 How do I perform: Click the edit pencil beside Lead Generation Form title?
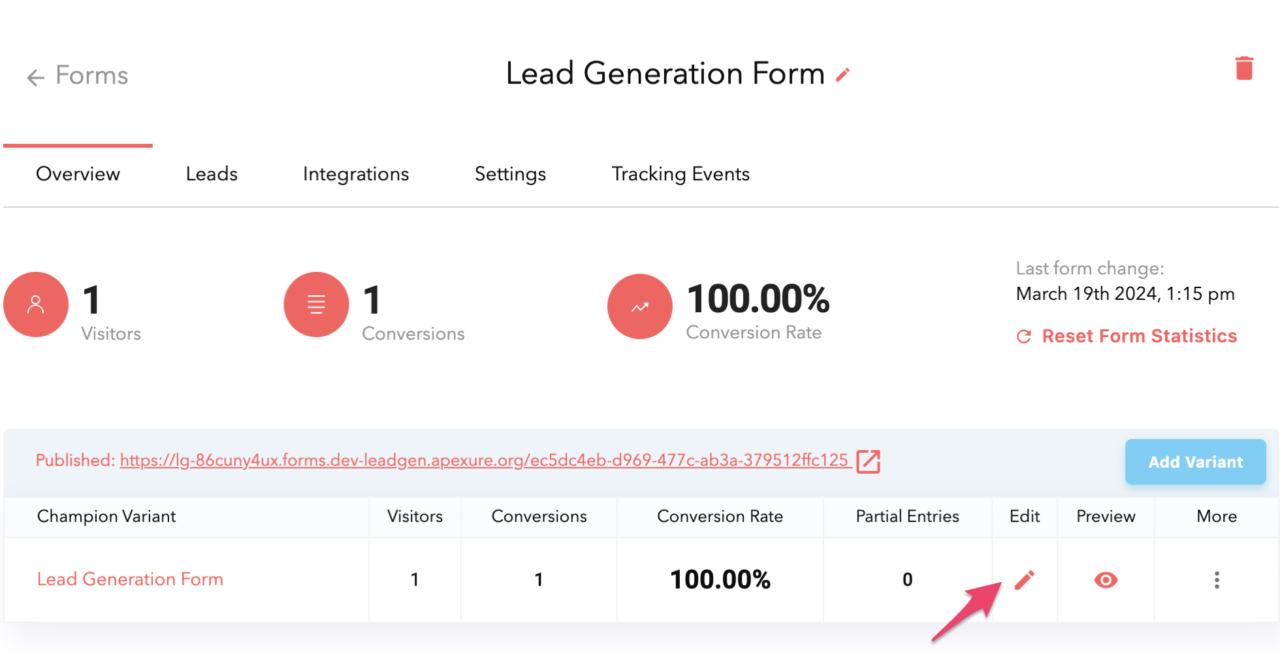843,74
